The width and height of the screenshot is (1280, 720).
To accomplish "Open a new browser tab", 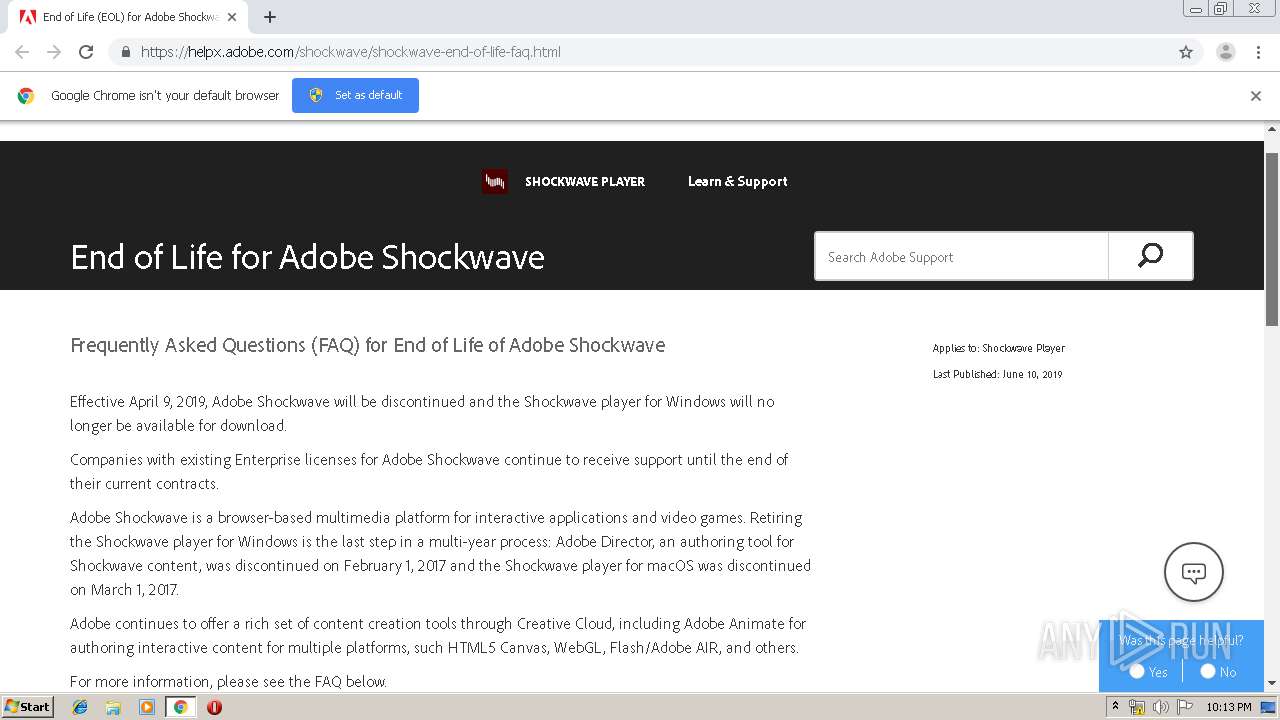I will pos(270,17).
